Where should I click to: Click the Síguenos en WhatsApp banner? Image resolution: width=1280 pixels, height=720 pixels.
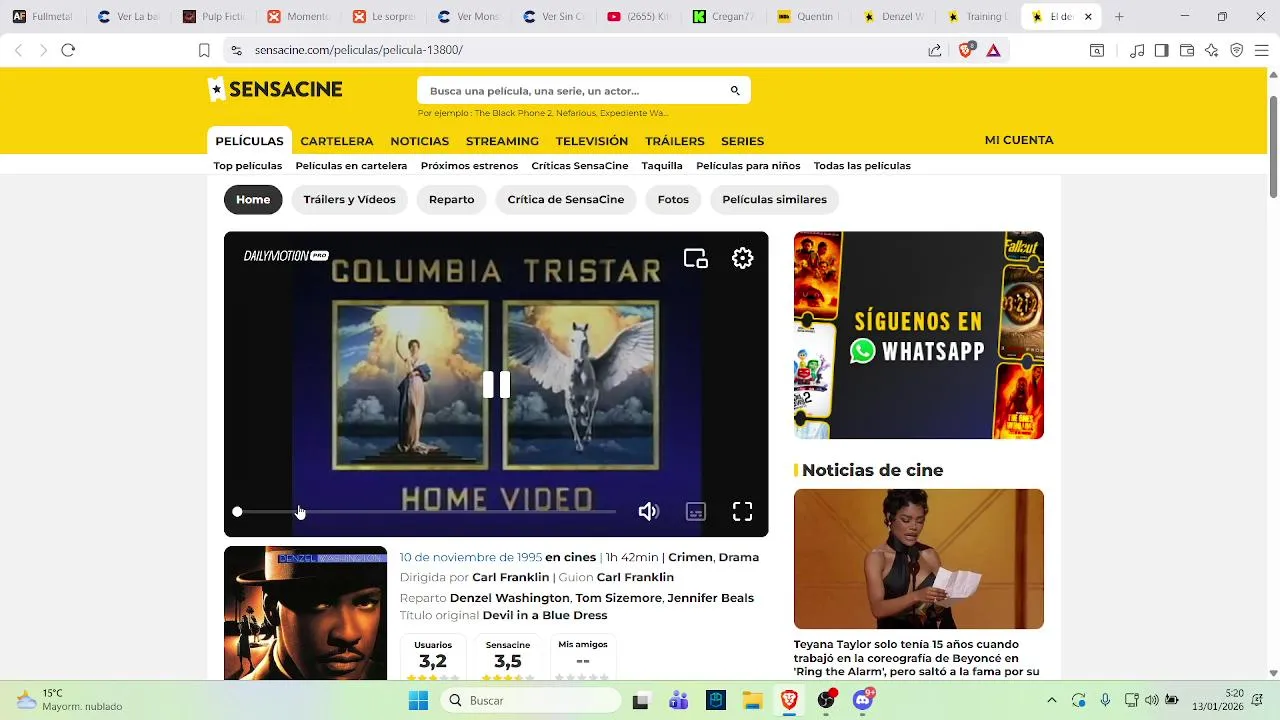[x=919, y=335]
